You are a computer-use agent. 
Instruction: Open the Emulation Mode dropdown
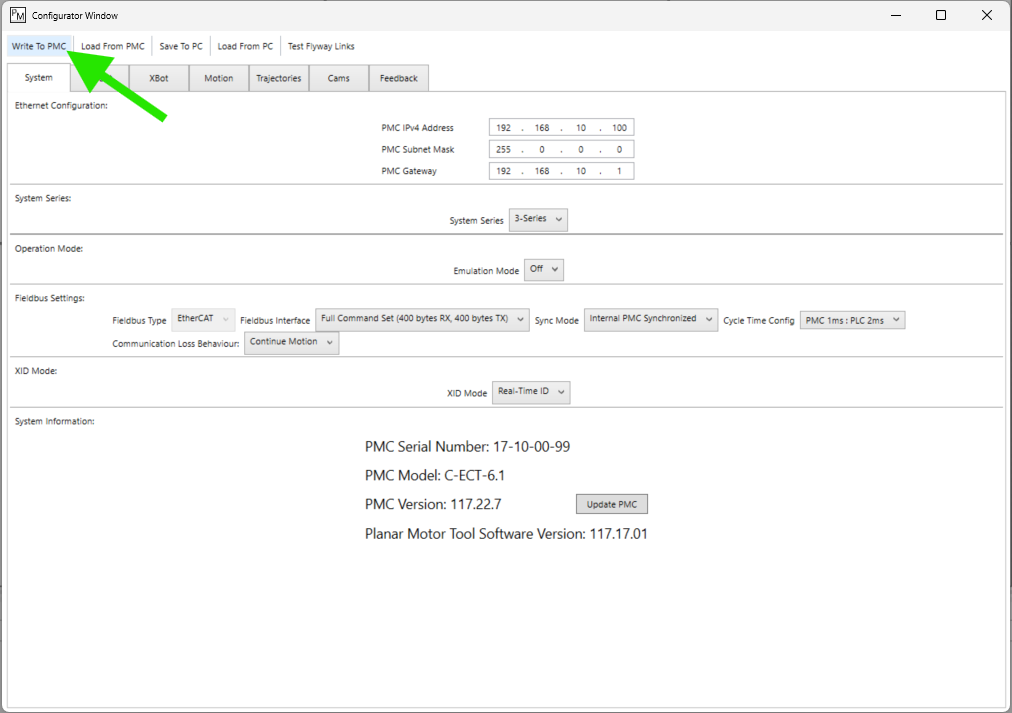tap(544, 270)
